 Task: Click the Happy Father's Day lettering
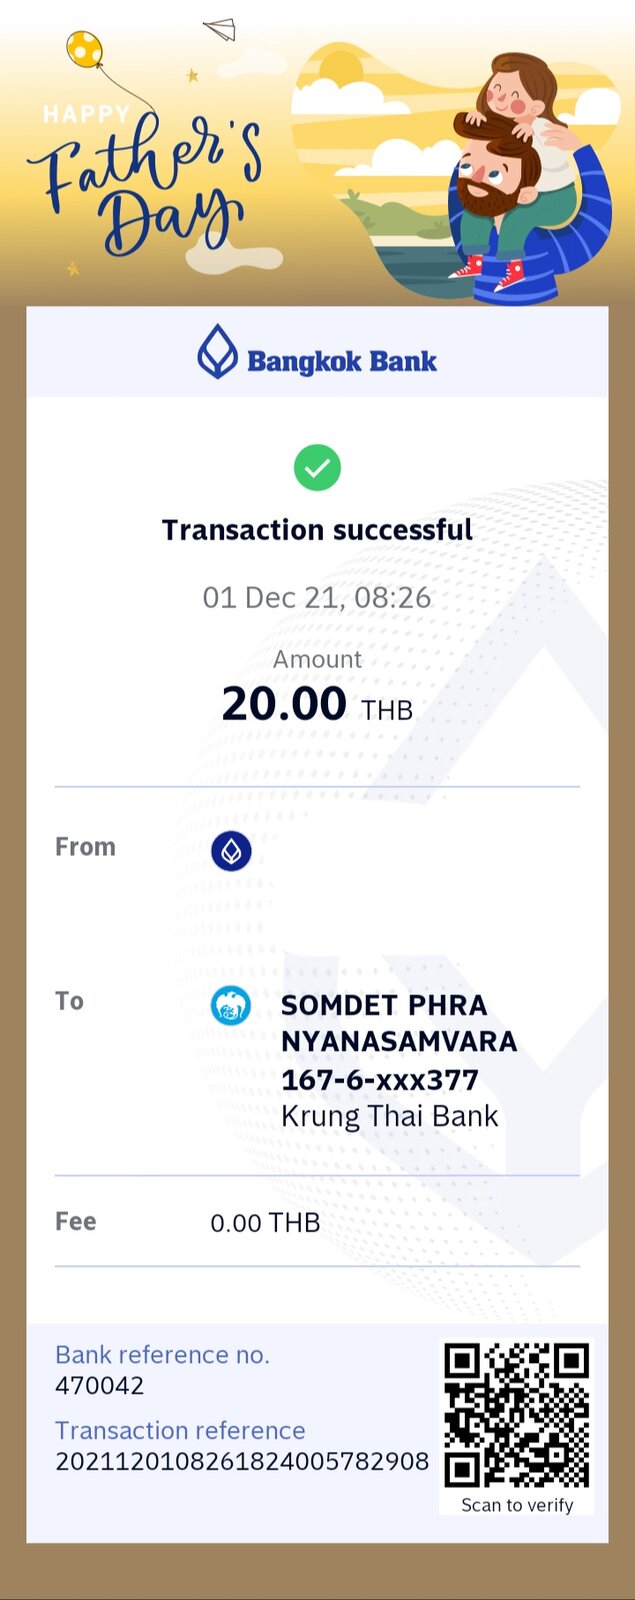[x=145, y=182]
